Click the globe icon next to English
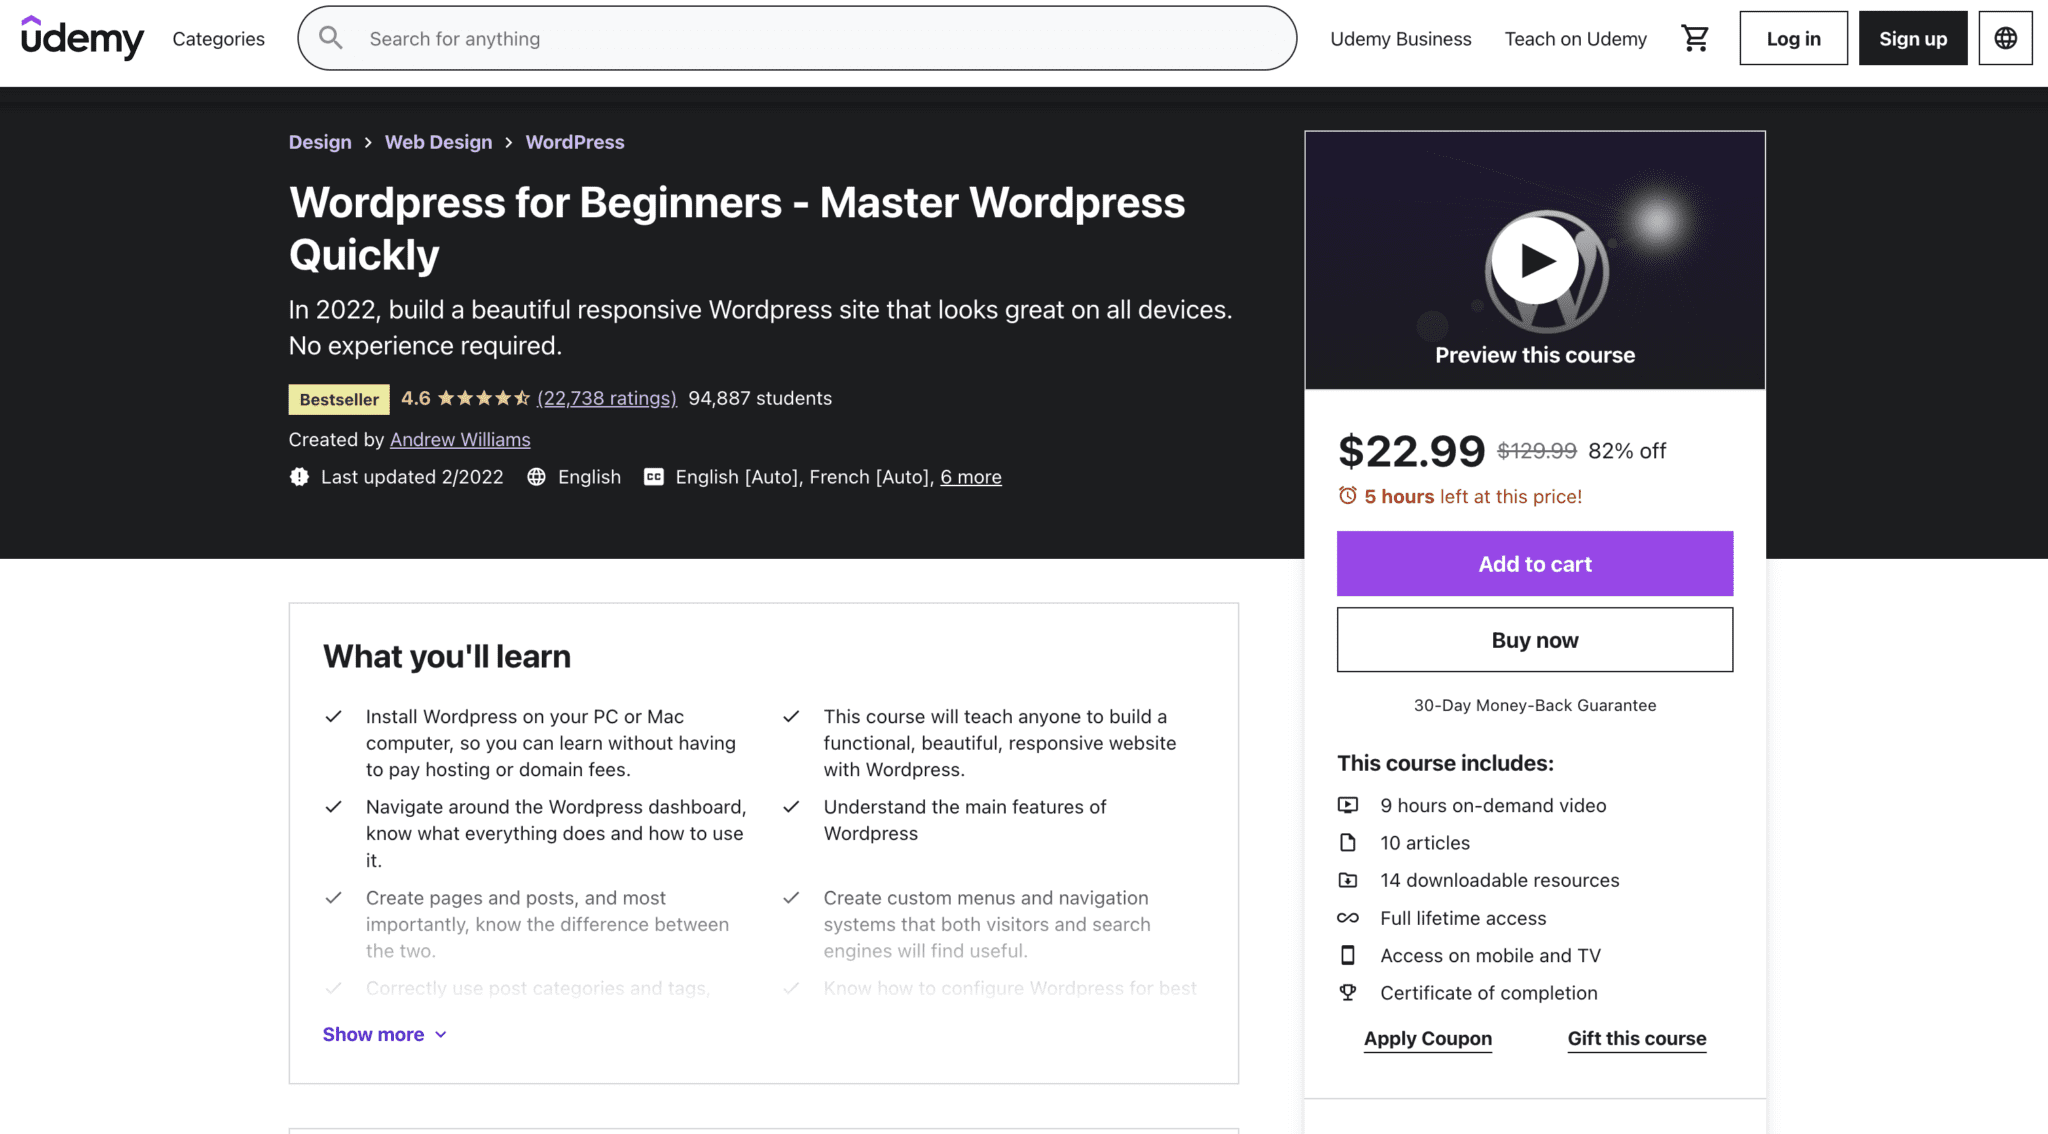 coord(536,477)
